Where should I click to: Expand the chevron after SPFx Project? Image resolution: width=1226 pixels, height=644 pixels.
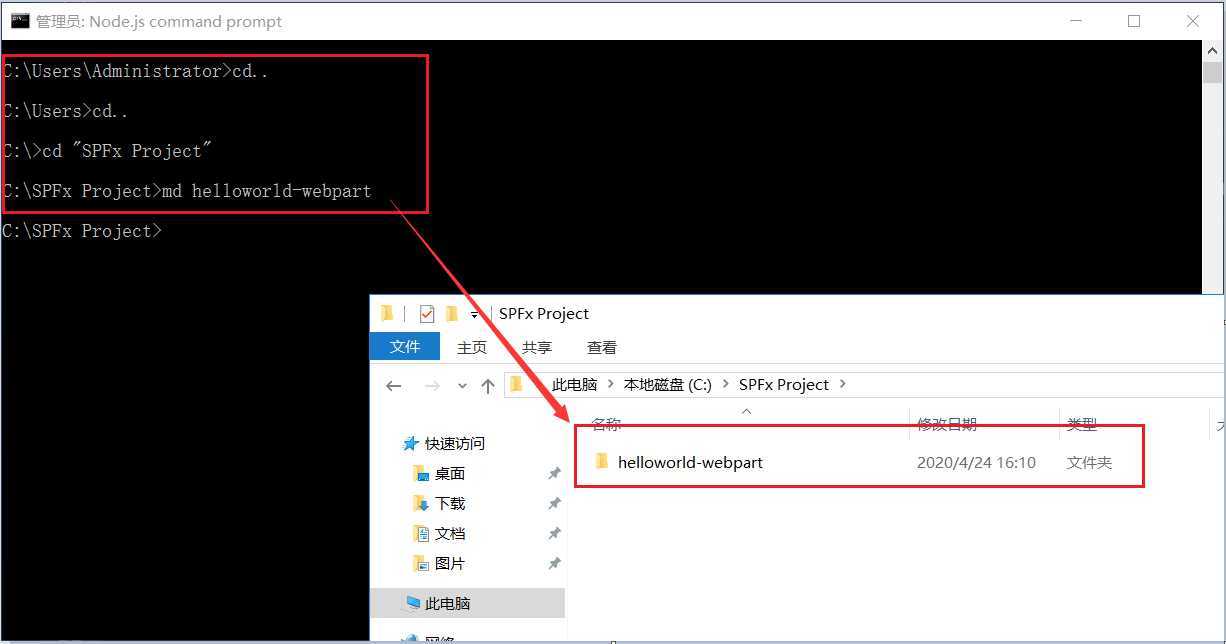(843, 384)
